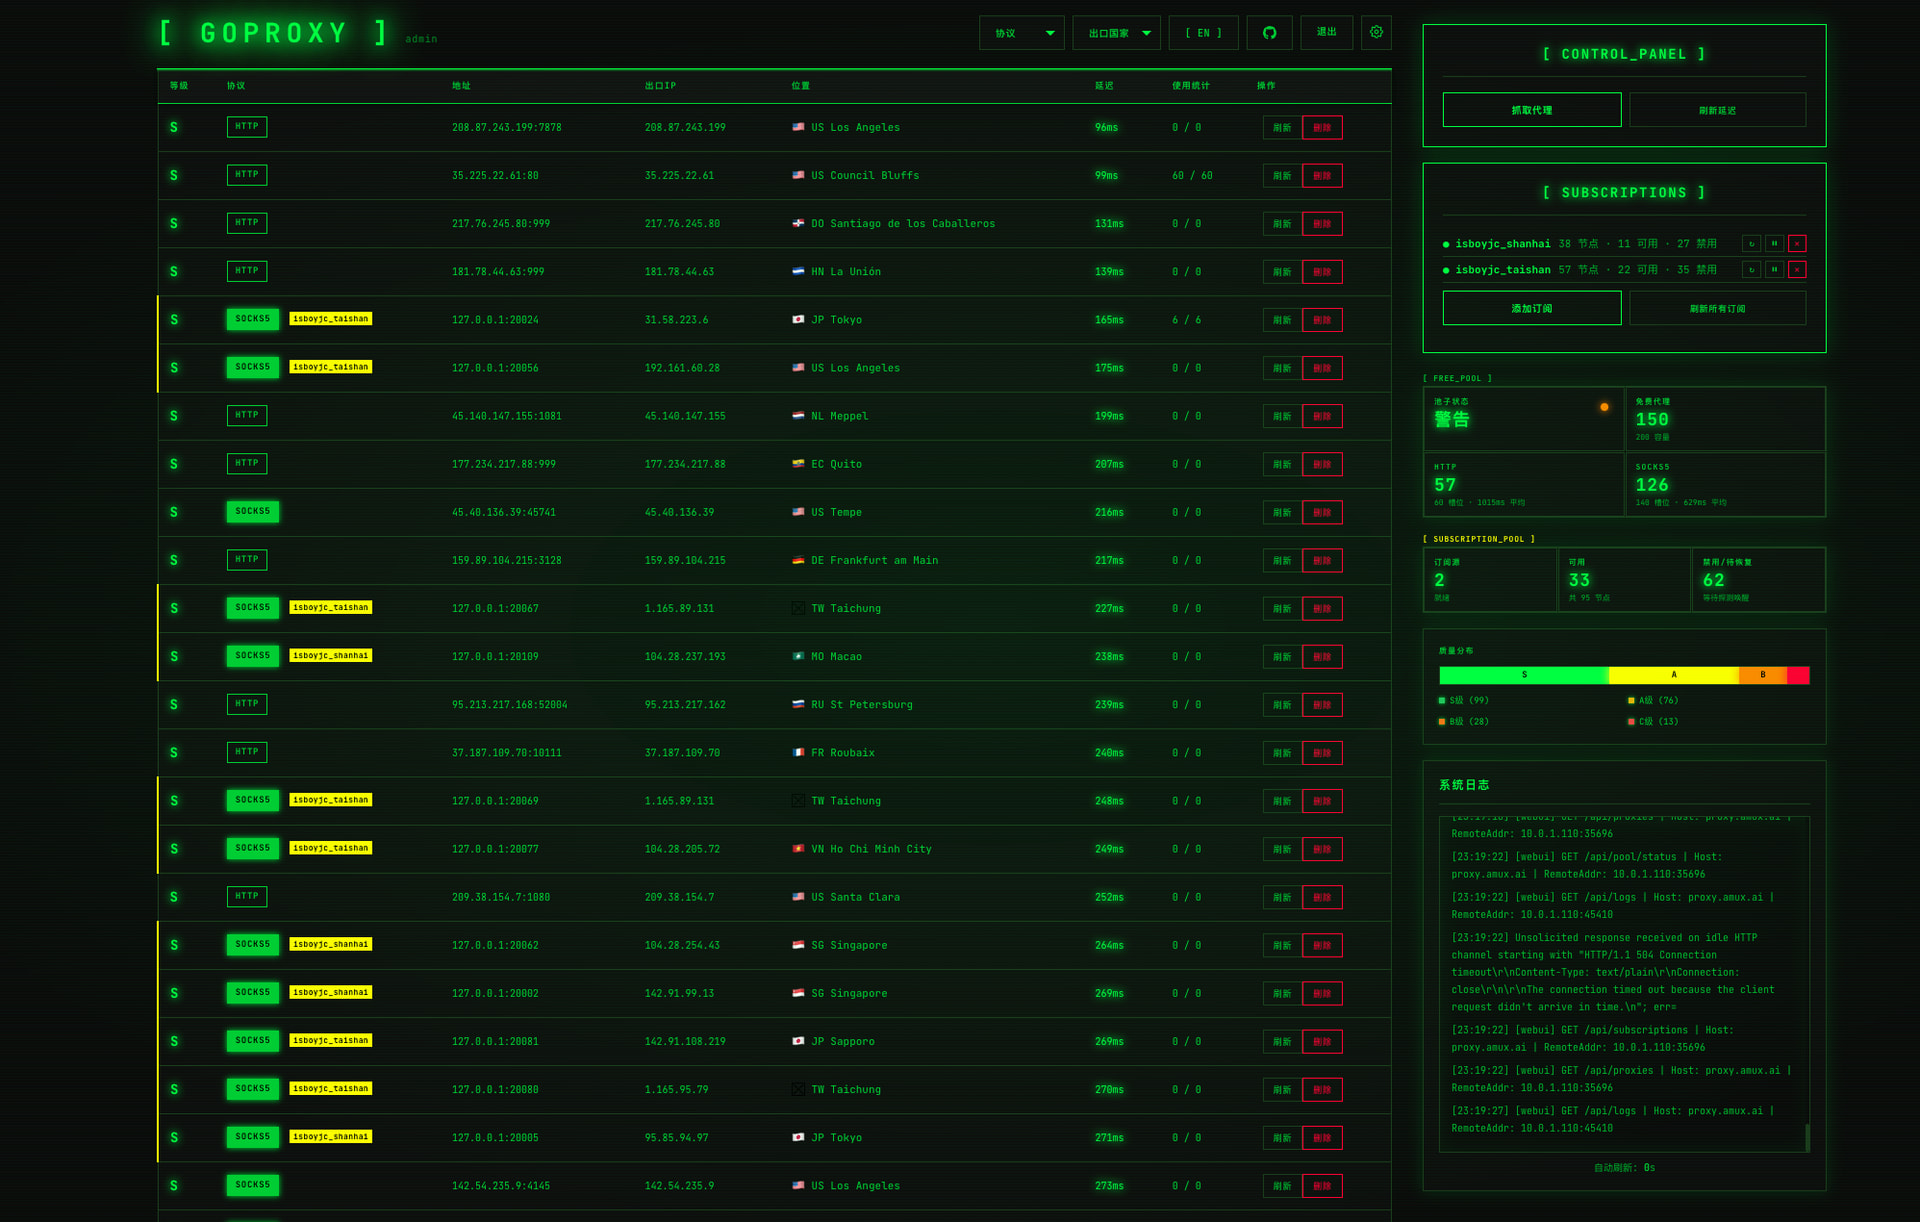The width and height of the screenshot is (1920, 1222).
Task: Click the 刷新延迟 refresh latency button
Action: coord(1717,110)
